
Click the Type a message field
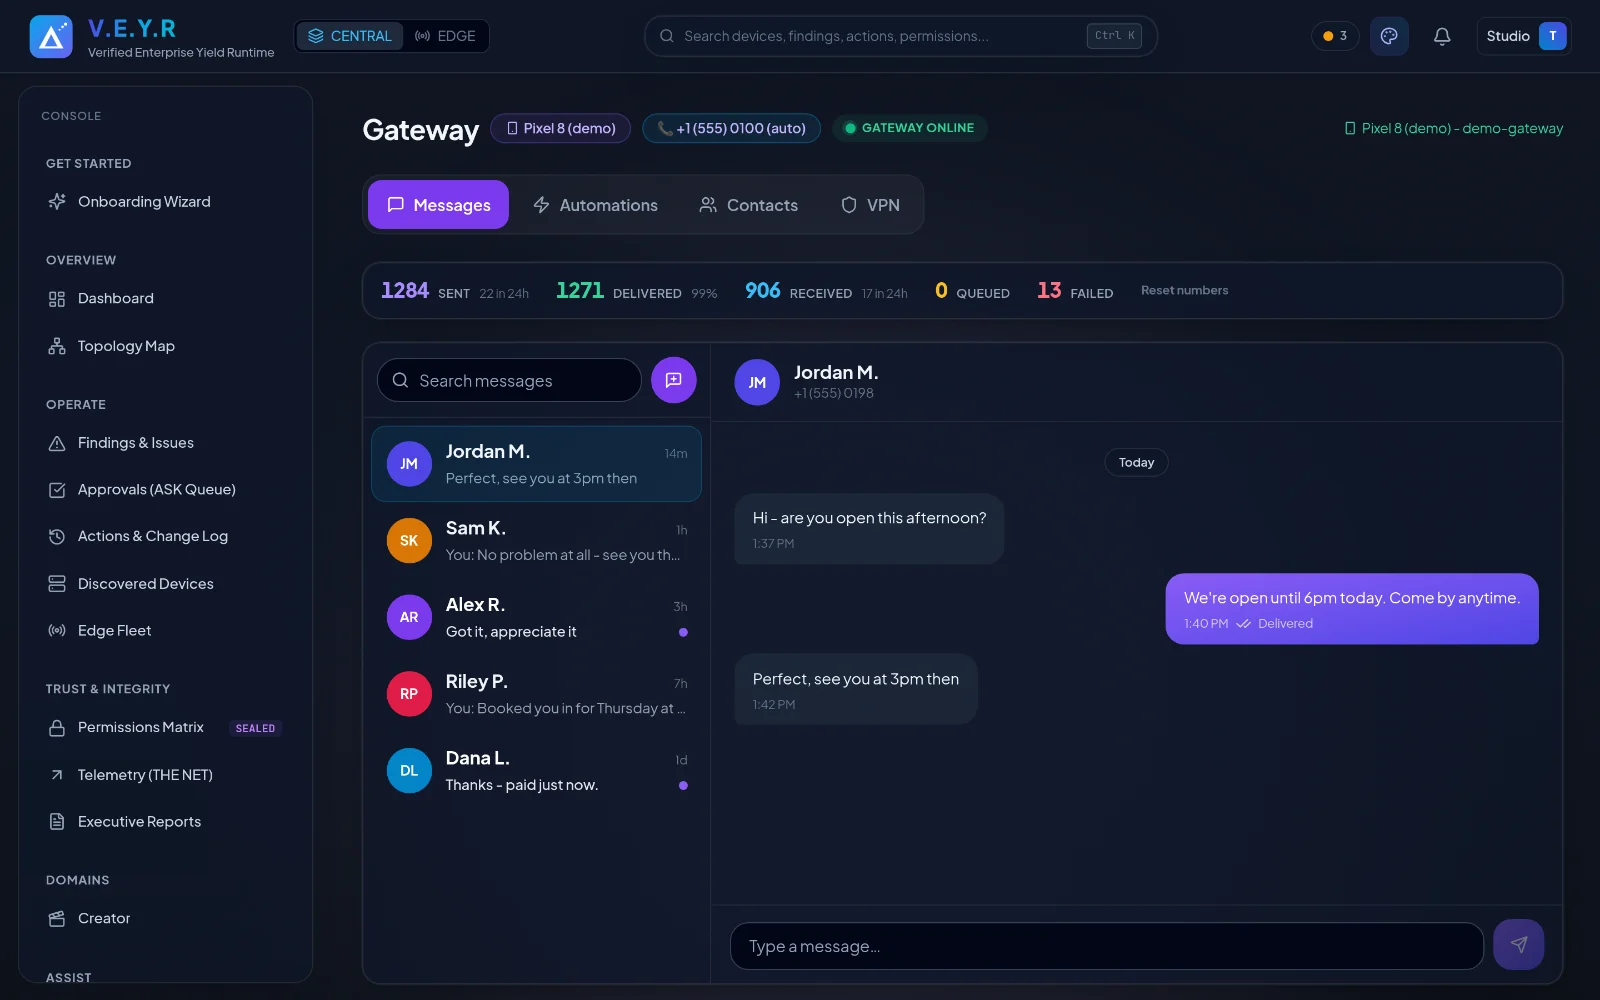coord(1107,946)
